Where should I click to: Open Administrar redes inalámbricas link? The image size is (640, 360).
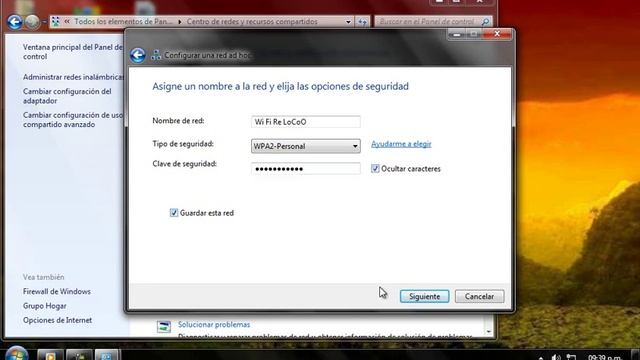[x=73, y=77]
